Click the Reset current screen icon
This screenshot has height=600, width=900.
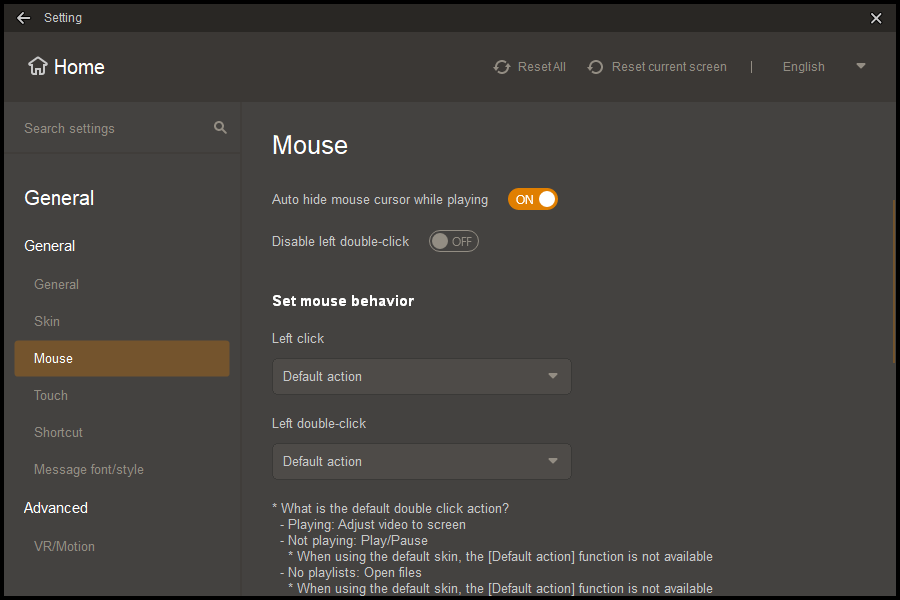pos(596,67)
